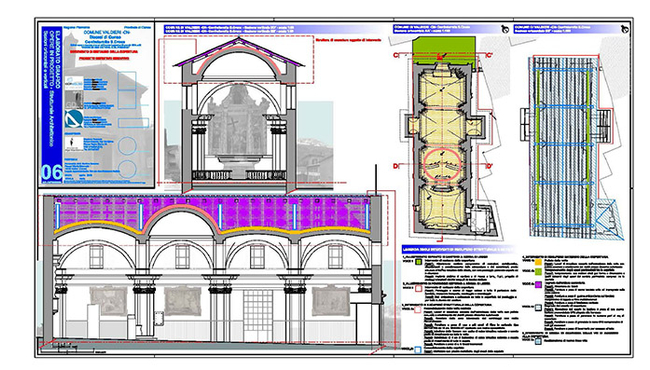The height and width of the screenshot is (370, 650).
Task: Click the upper blue stamp circle in the title block
Action: (x=127, y=146)
